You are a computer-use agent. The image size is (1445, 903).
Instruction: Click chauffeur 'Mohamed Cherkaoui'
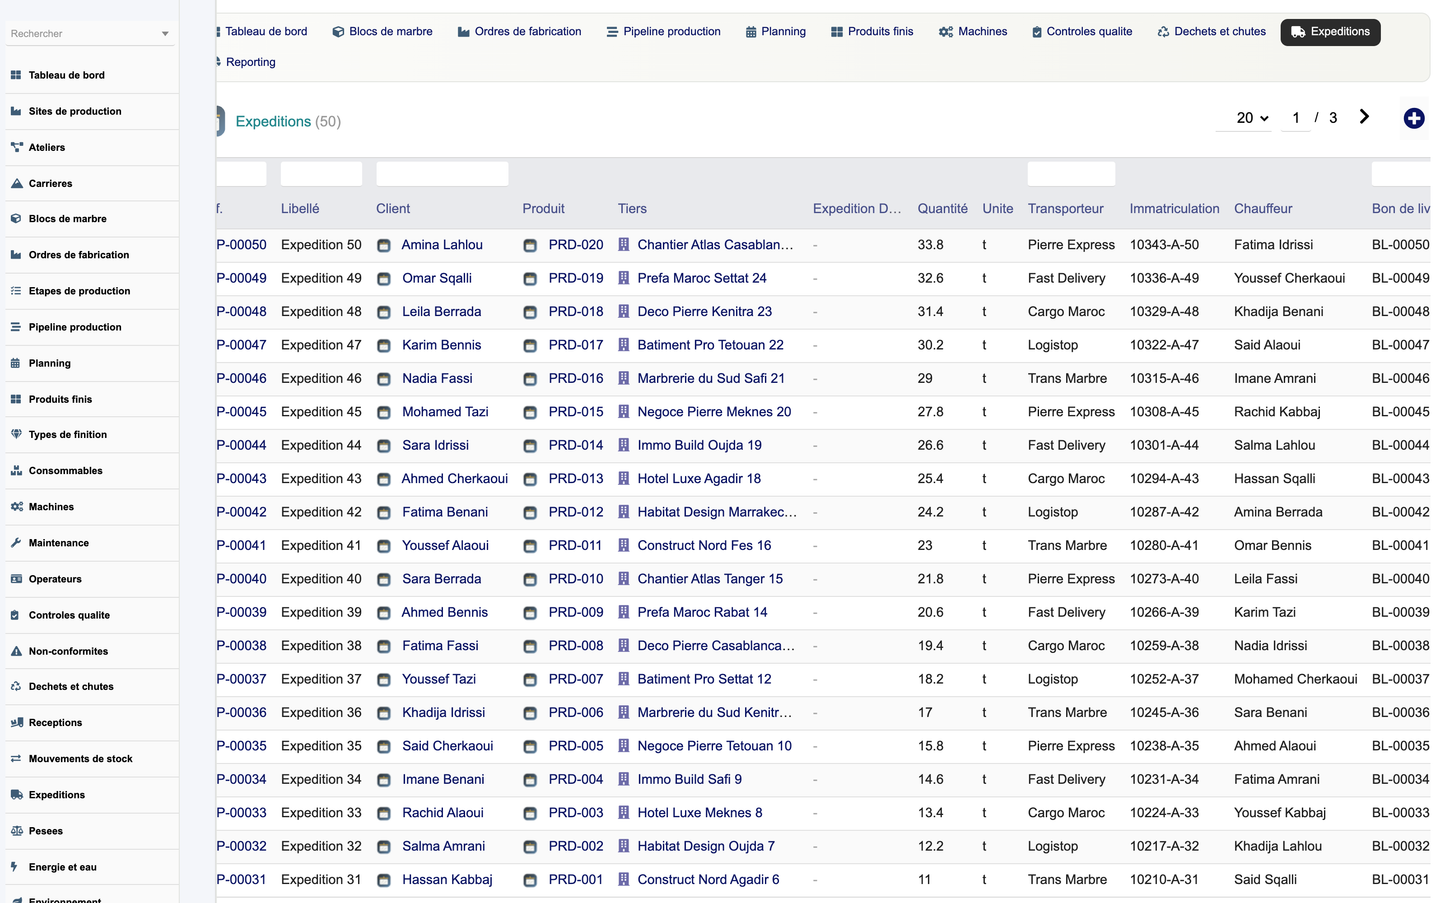pos(1296,679)
